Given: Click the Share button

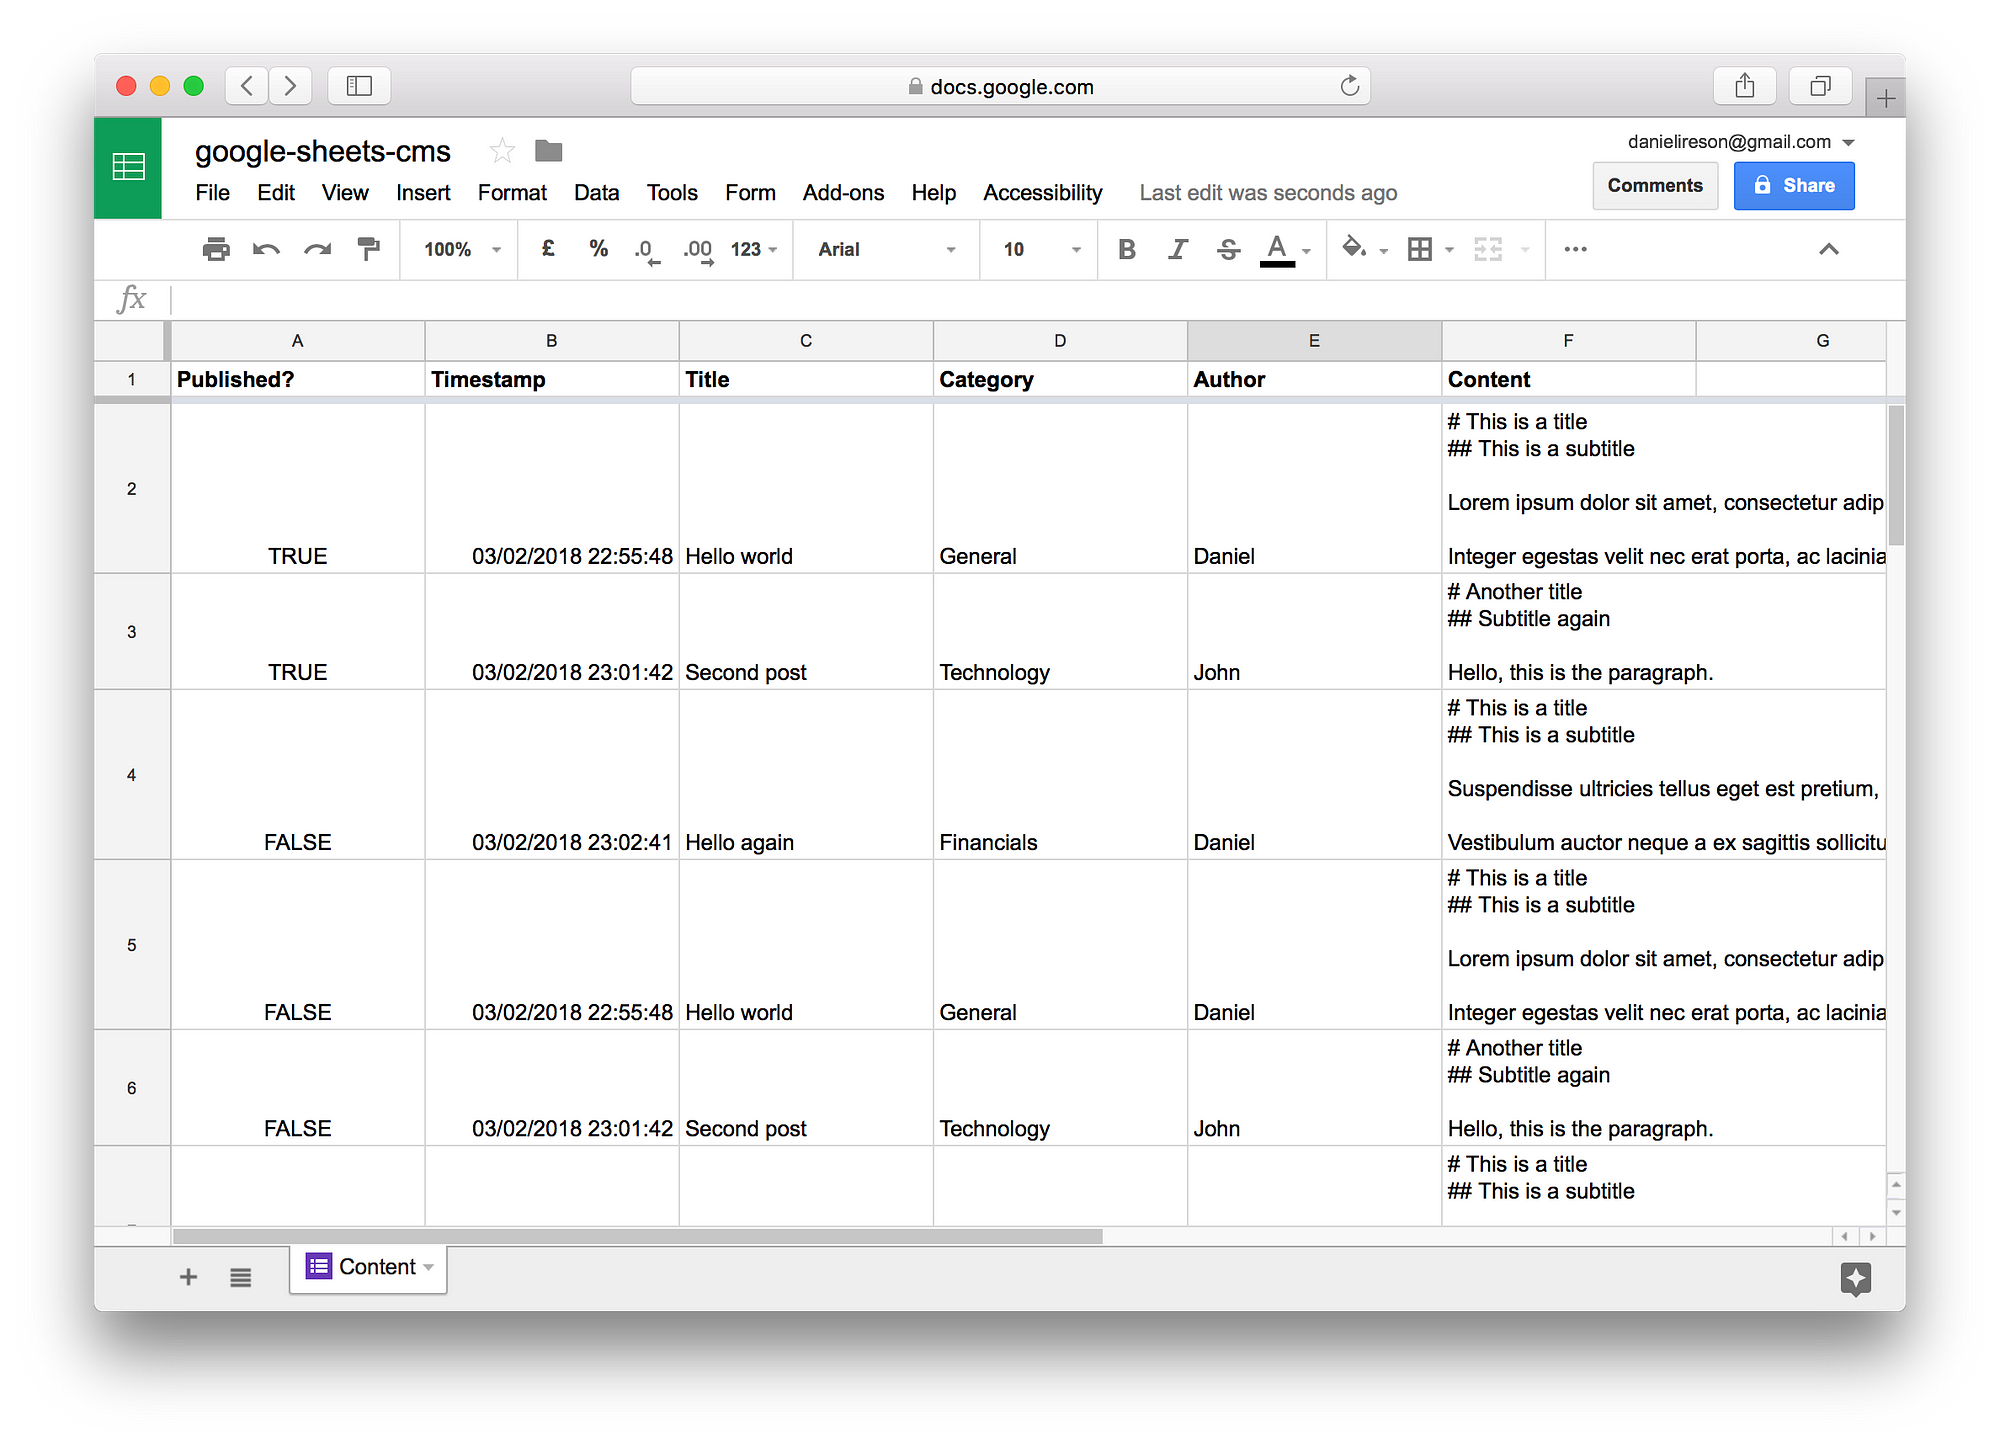Looking at the screenshot, I should pos(1793,185).
